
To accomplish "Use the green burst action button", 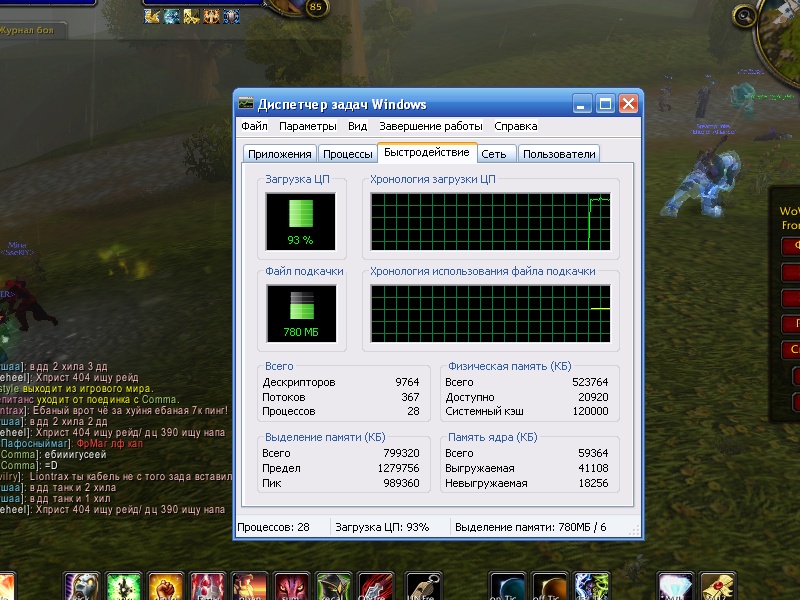I will (123, 587).
